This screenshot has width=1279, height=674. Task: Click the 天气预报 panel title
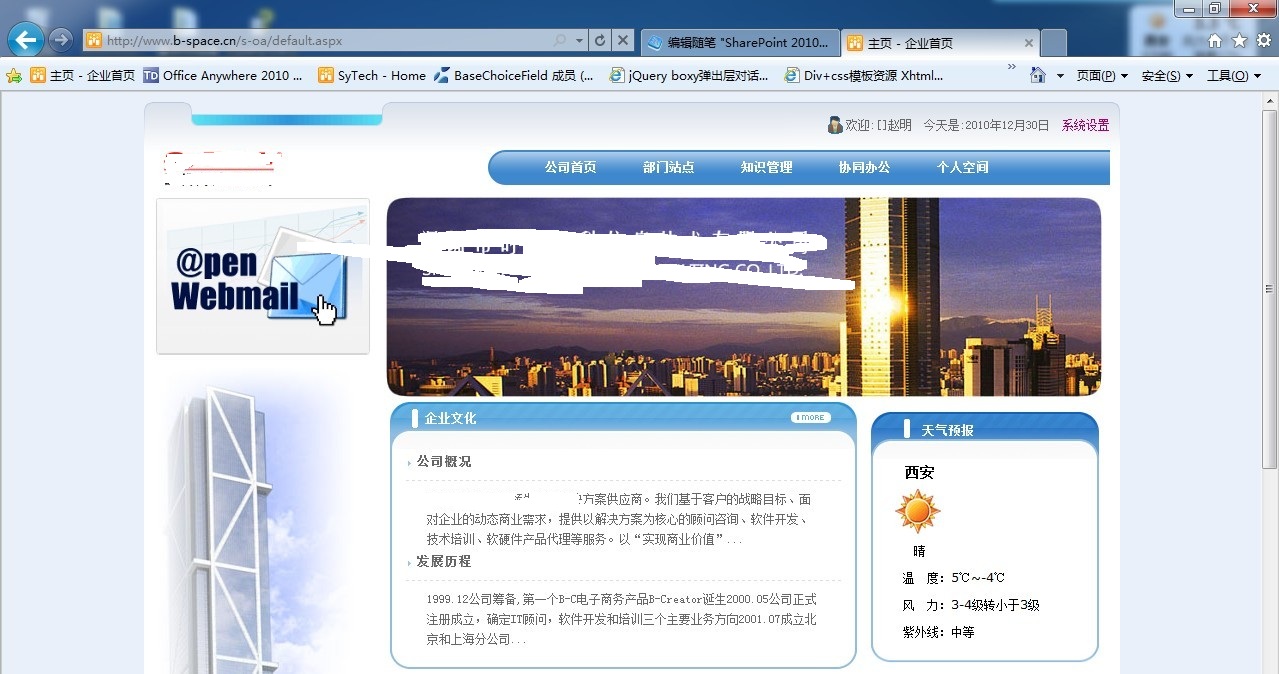point(947,430)
